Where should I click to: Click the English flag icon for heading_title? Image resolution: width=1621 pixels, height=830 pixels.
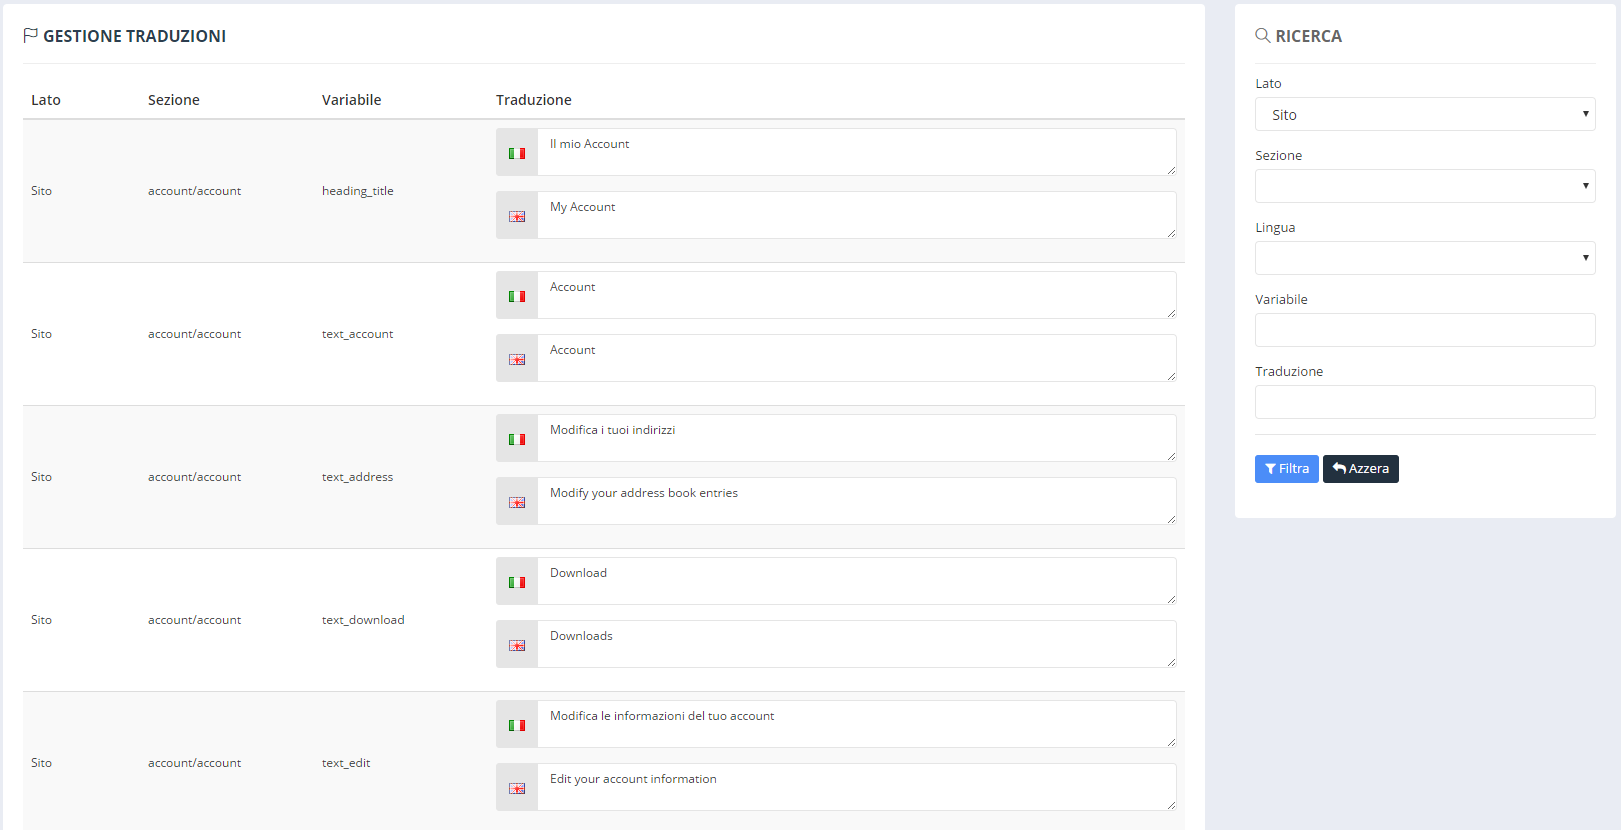click(517, 216)
